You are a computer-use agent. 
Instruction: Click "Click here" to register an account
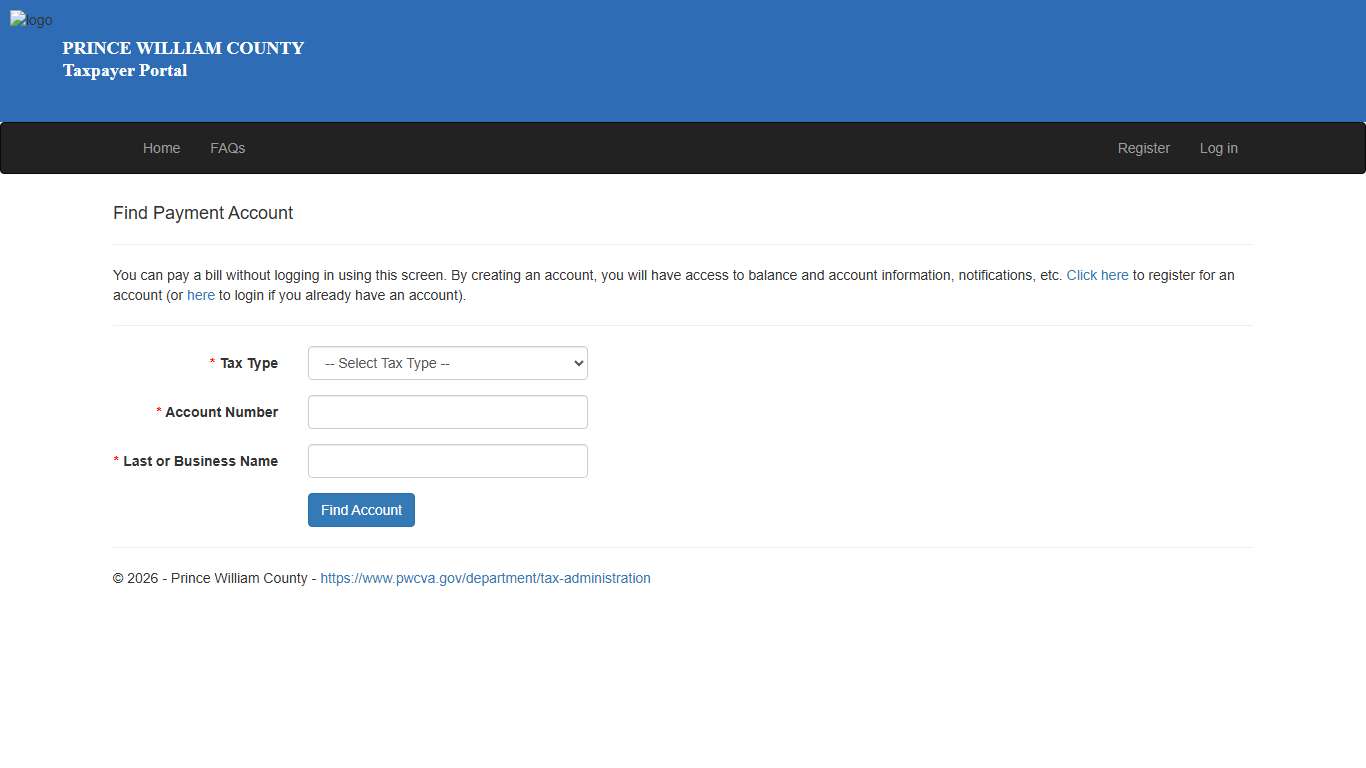[1097, 275]
